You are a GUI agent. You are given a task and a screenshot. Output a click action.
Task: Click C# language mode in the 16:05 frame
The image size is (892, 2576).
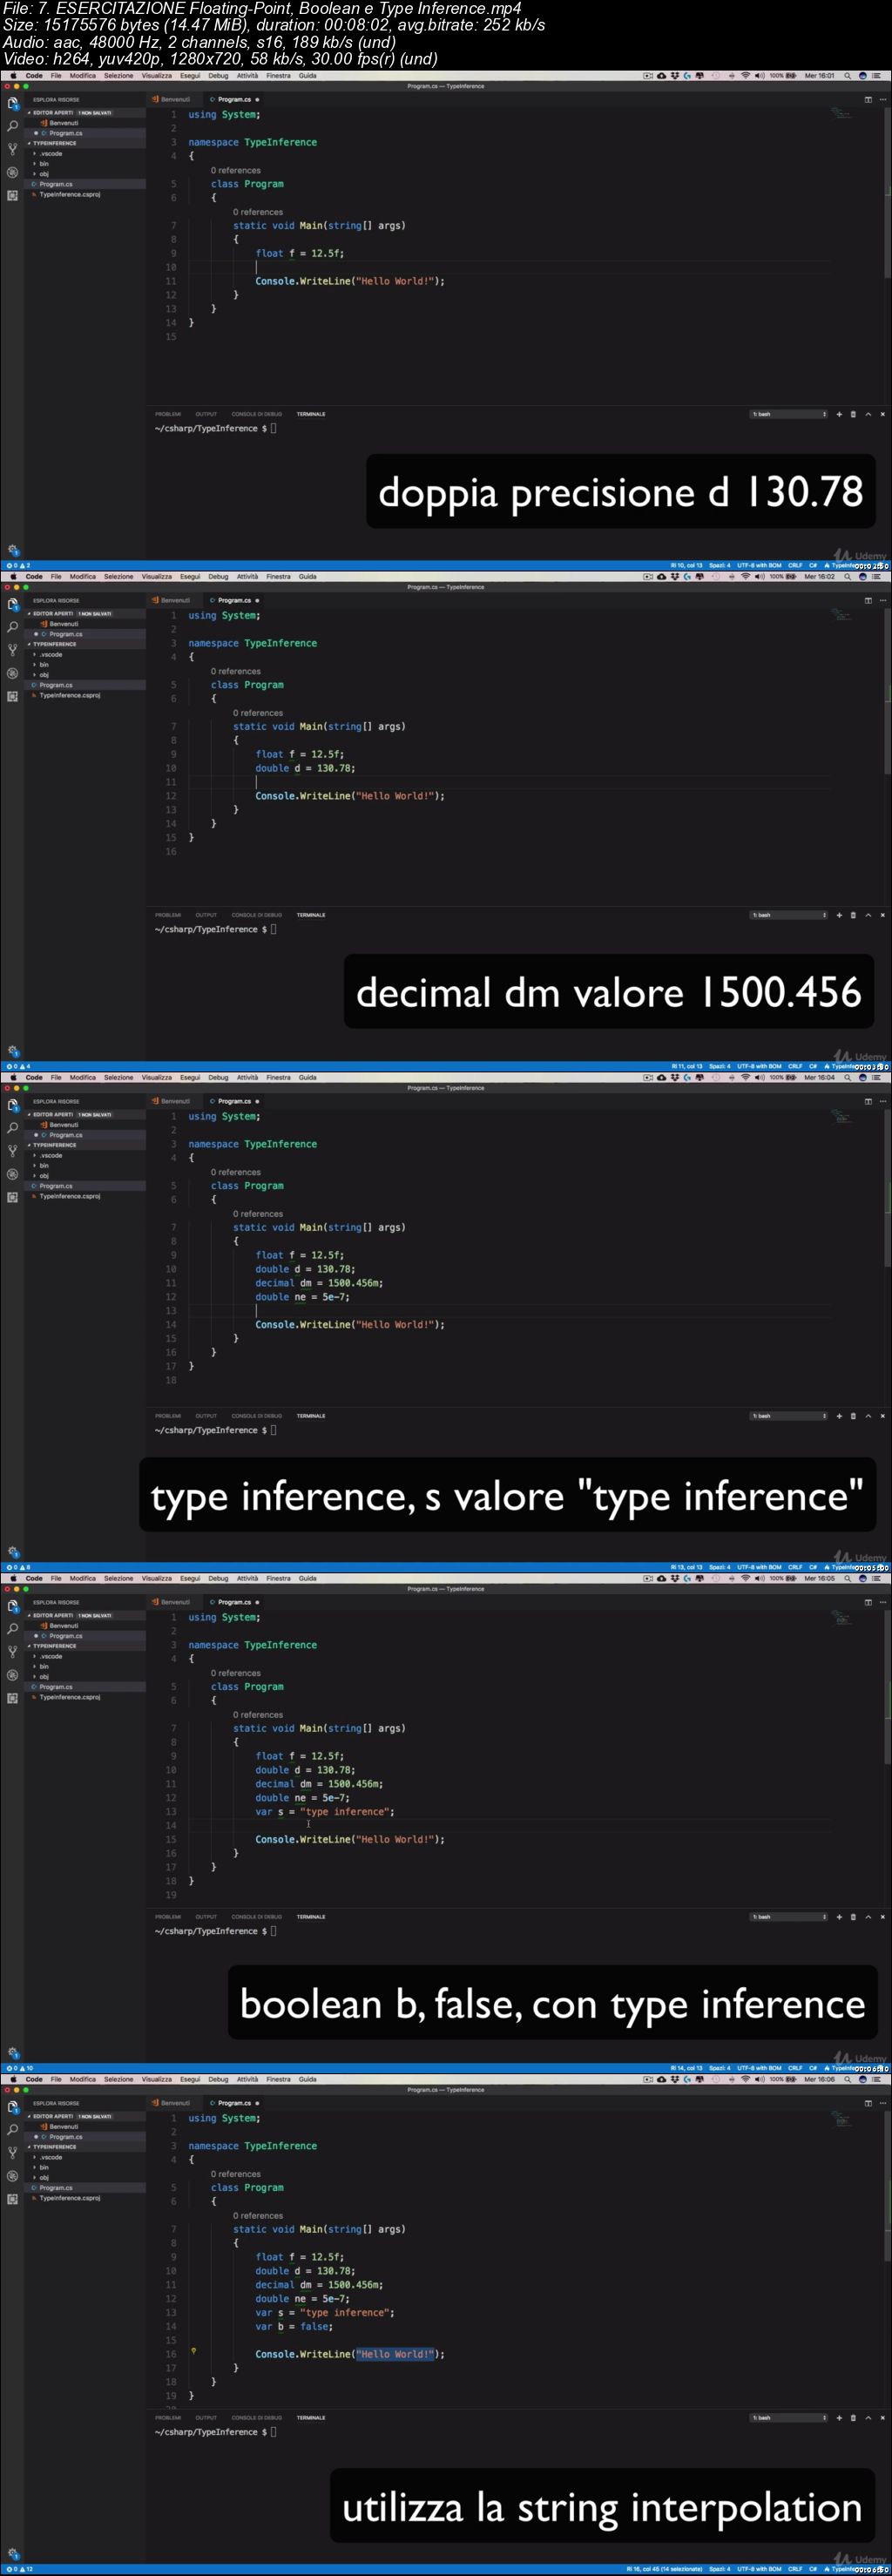pos(813,2068)
